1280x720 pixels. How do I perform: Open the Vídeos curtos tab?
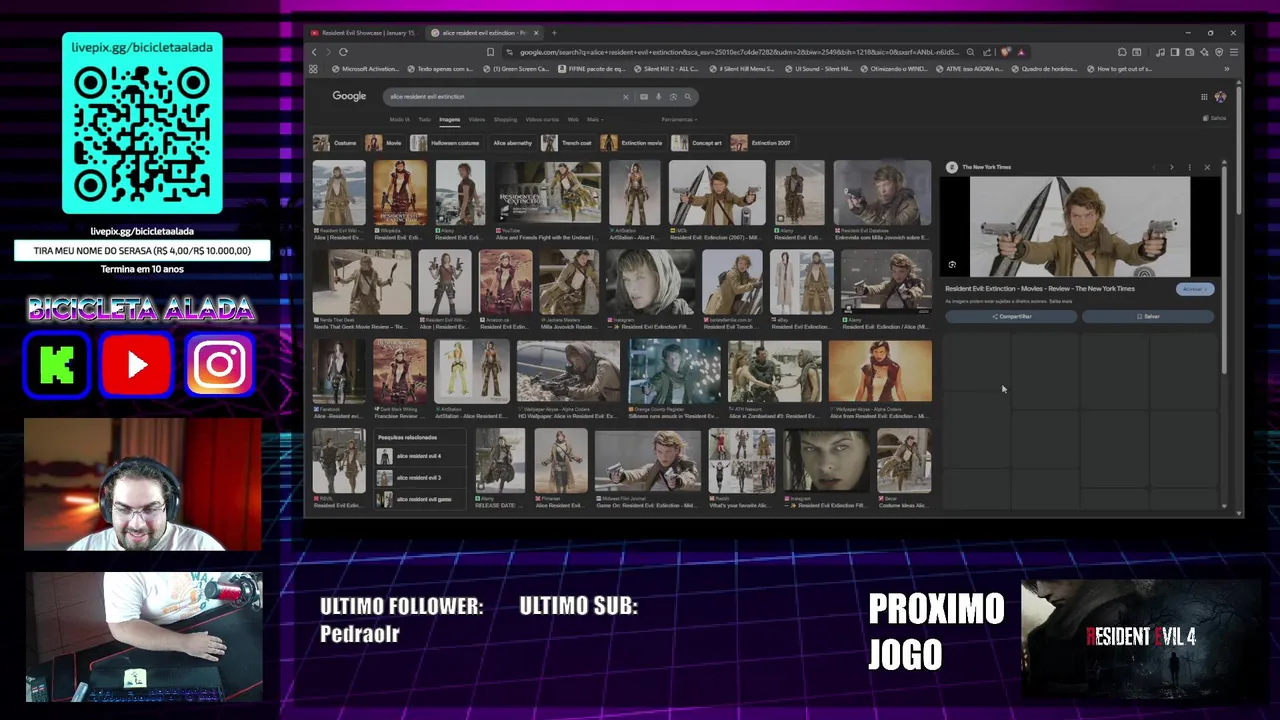click(x=542, y=119)
